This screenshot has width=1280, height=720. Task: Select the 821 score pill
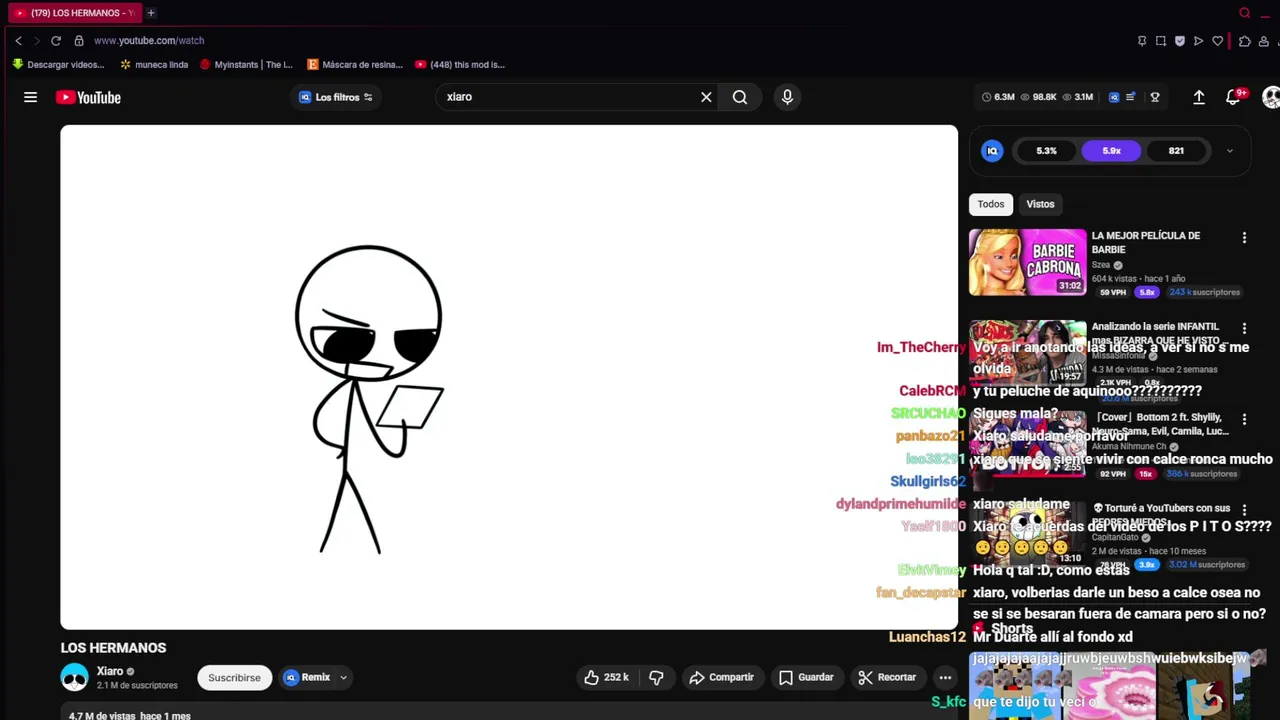point(1176,151)
